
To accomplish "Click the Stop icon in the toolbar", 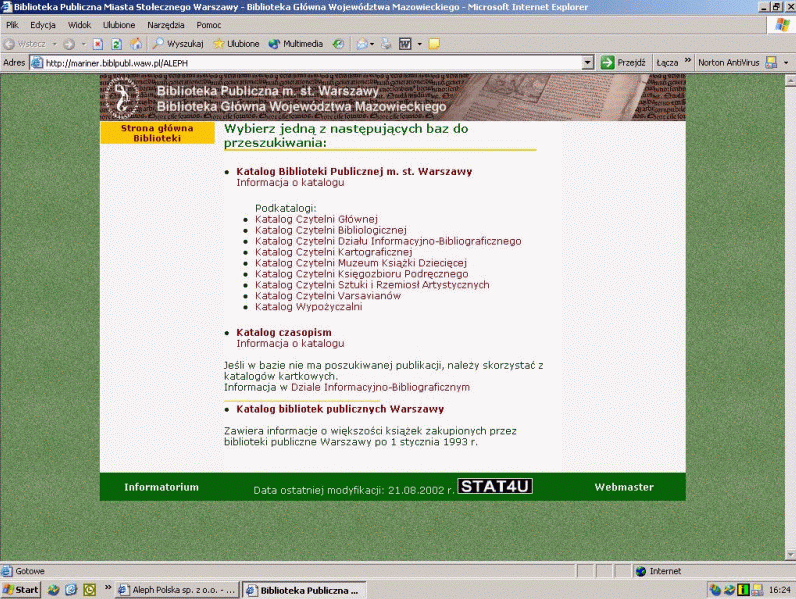I will pos(98,44).
